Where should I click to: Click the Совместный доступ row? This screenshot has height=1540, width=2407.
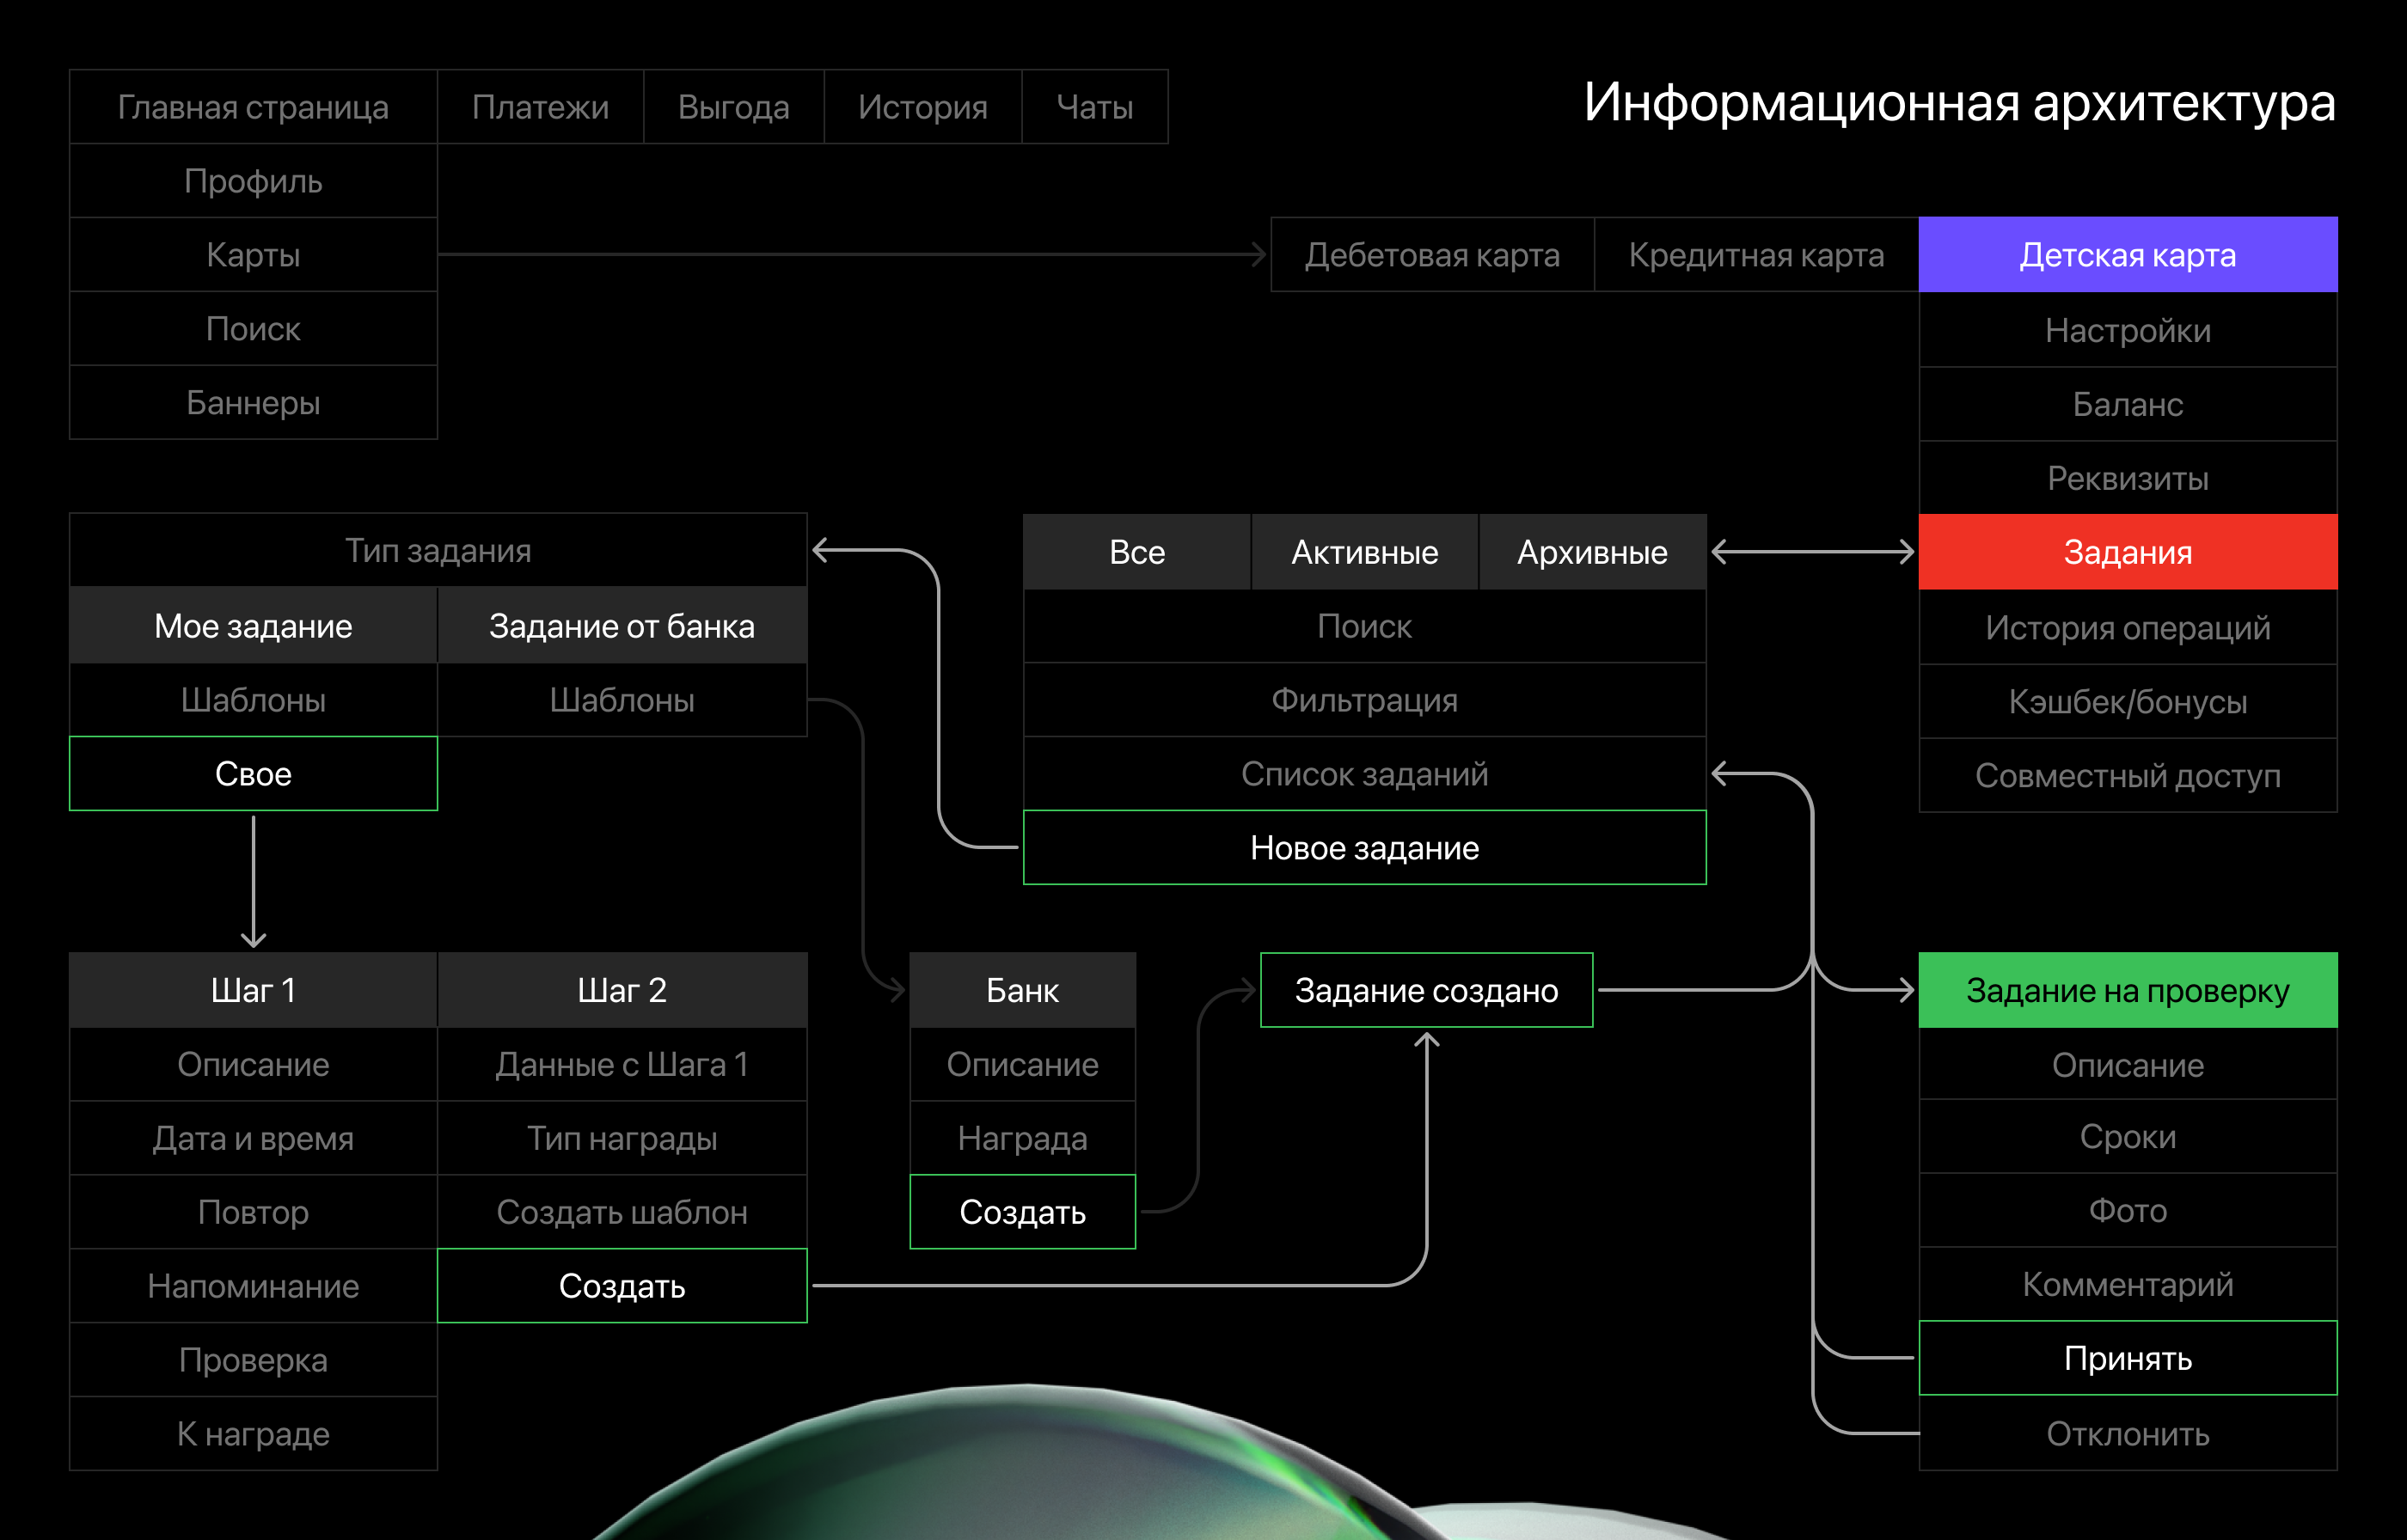pos(2127,776)
